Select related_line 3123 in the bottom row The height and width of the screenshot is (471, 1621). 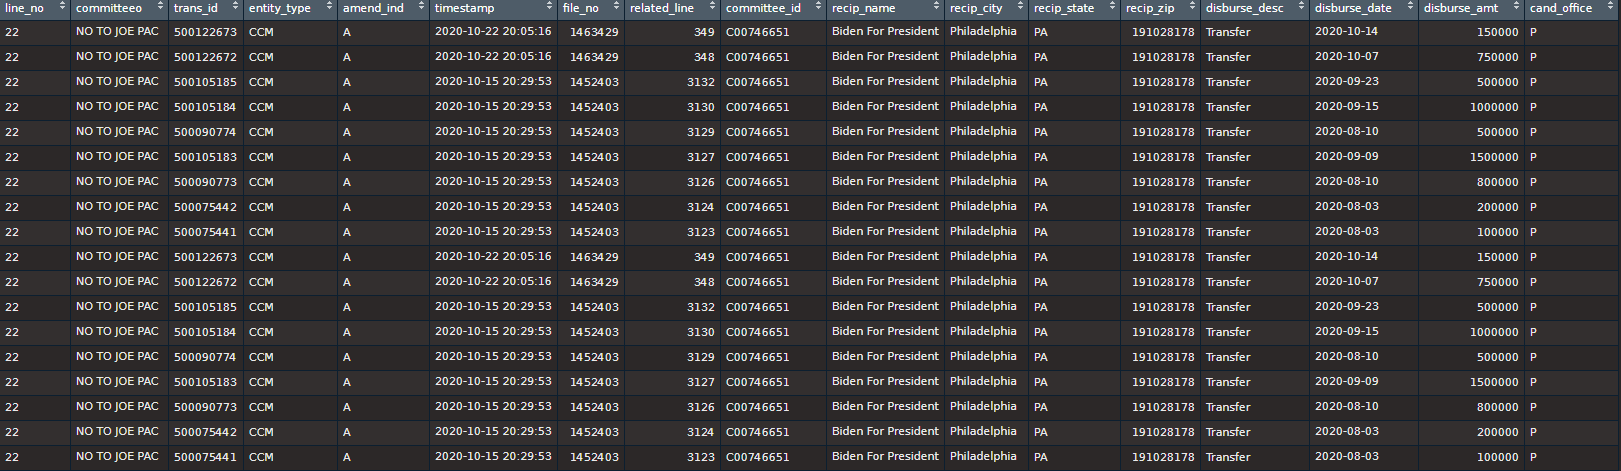tap(700, 457)
